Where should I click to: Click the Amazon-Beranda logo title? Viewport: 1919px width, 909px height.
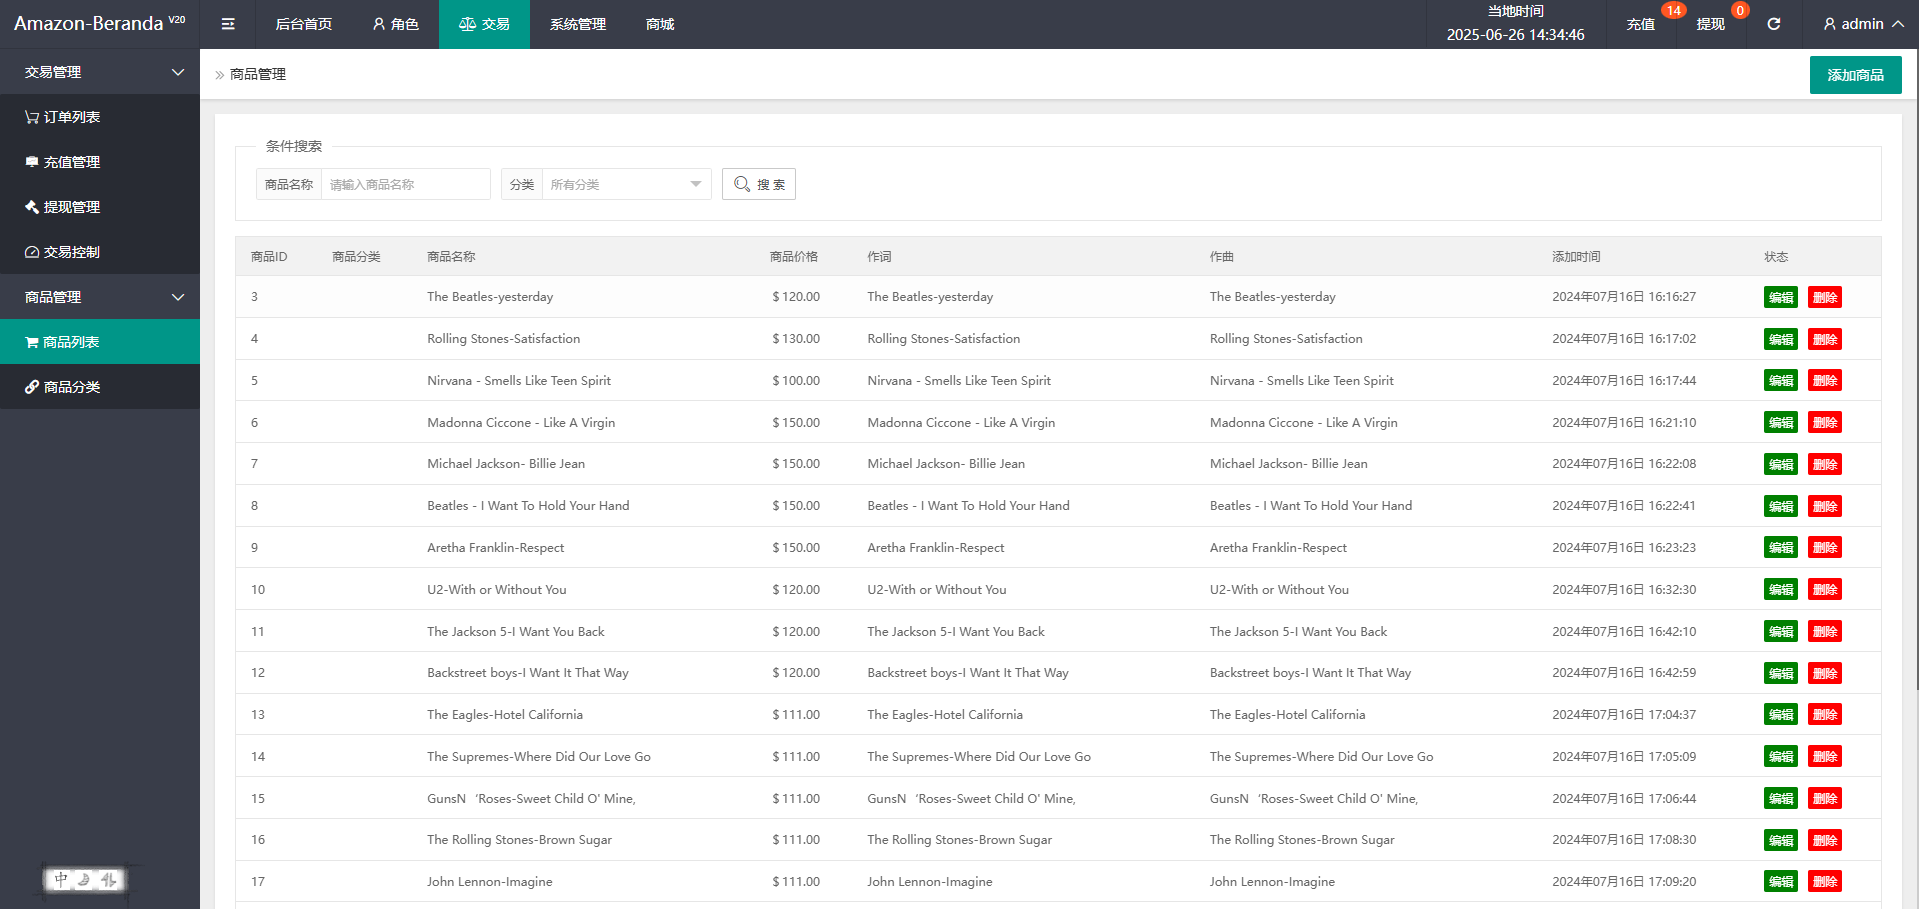(x=99, y=23)
